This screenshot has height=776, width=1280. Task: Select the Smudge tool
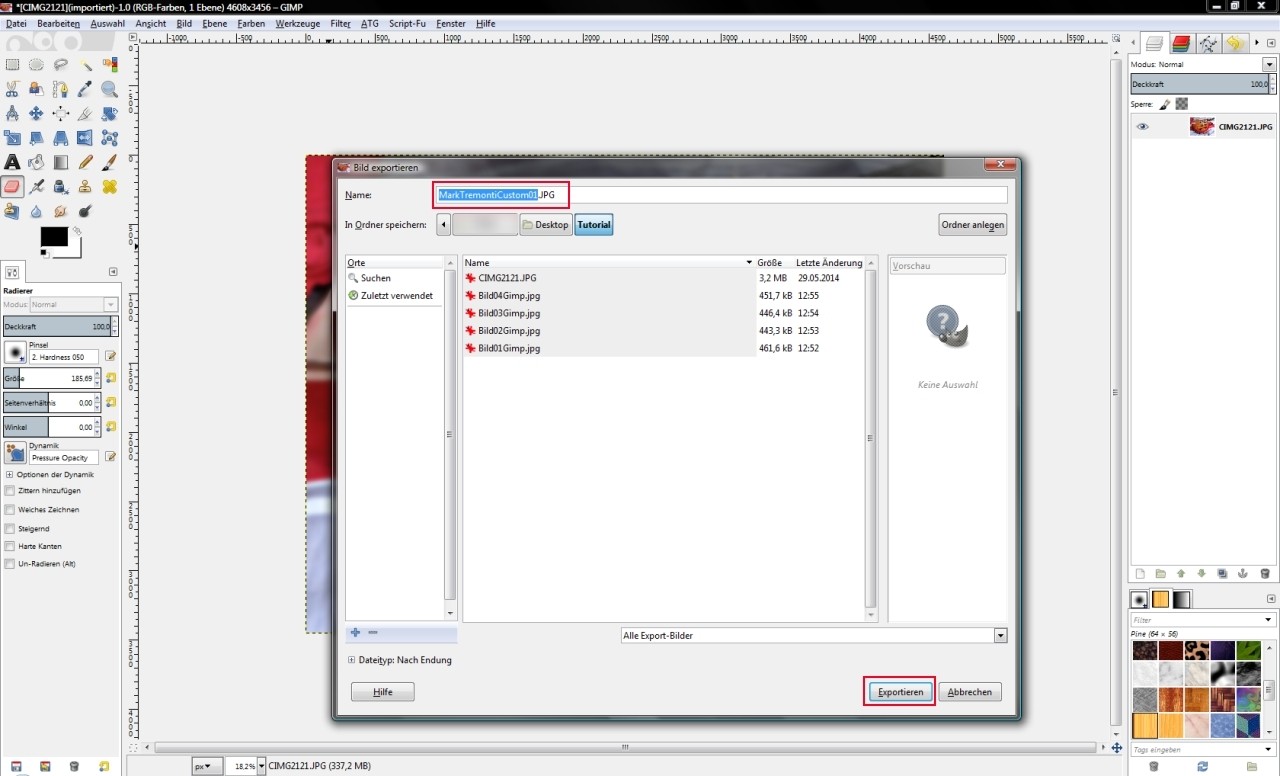coord(61,211)
